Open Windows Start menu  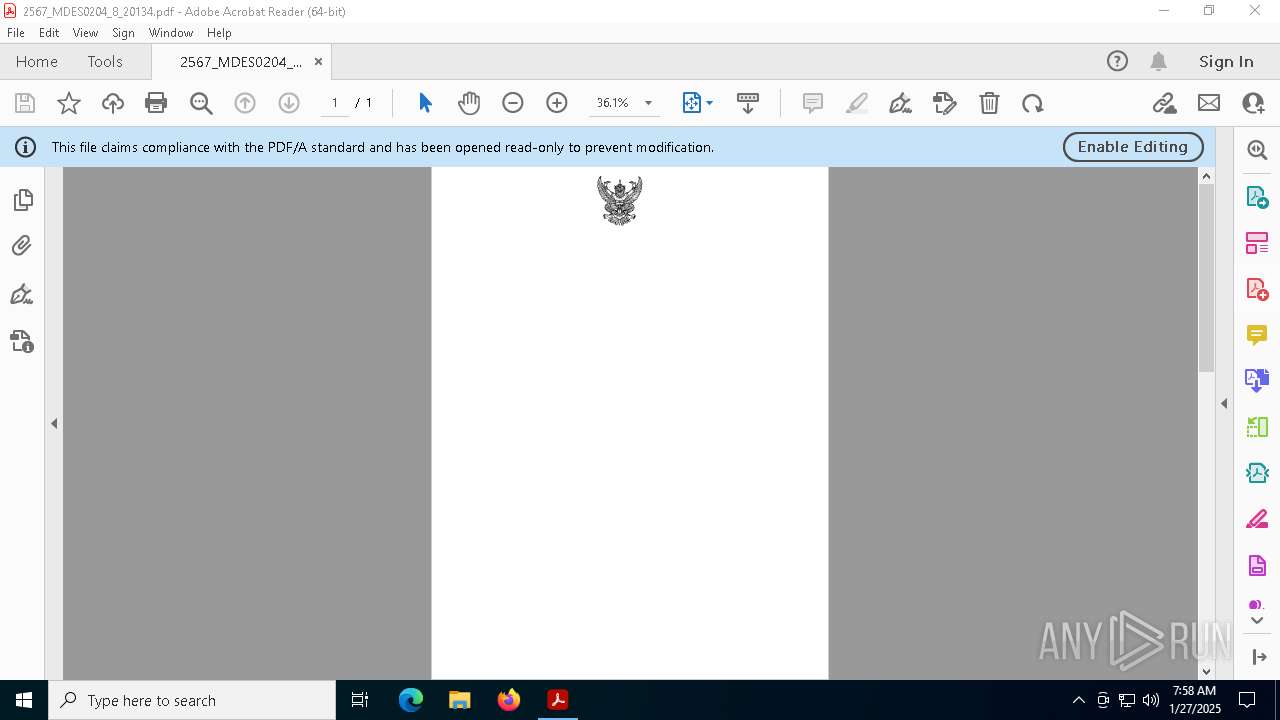click(x=24, y=700)
